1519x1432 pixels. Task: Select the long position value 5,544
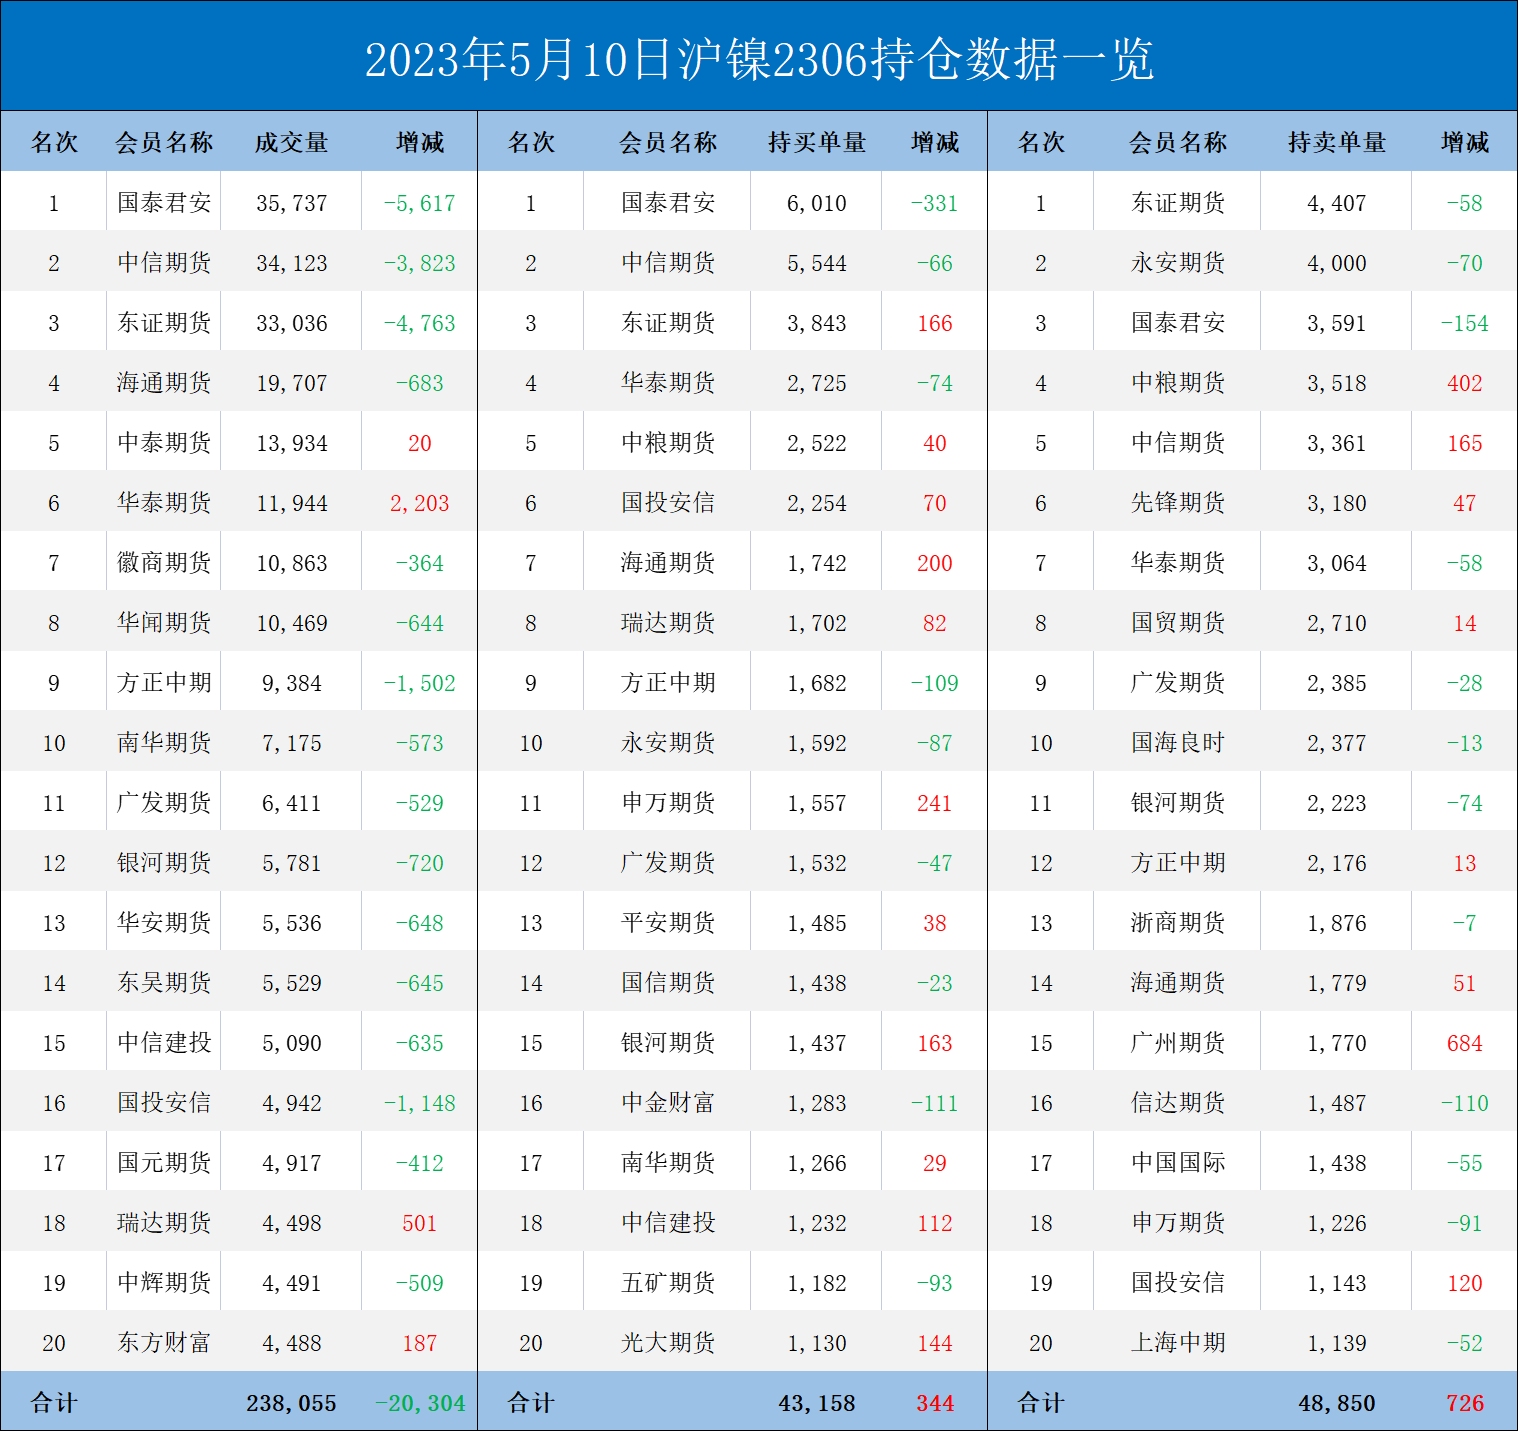point(816,263)
